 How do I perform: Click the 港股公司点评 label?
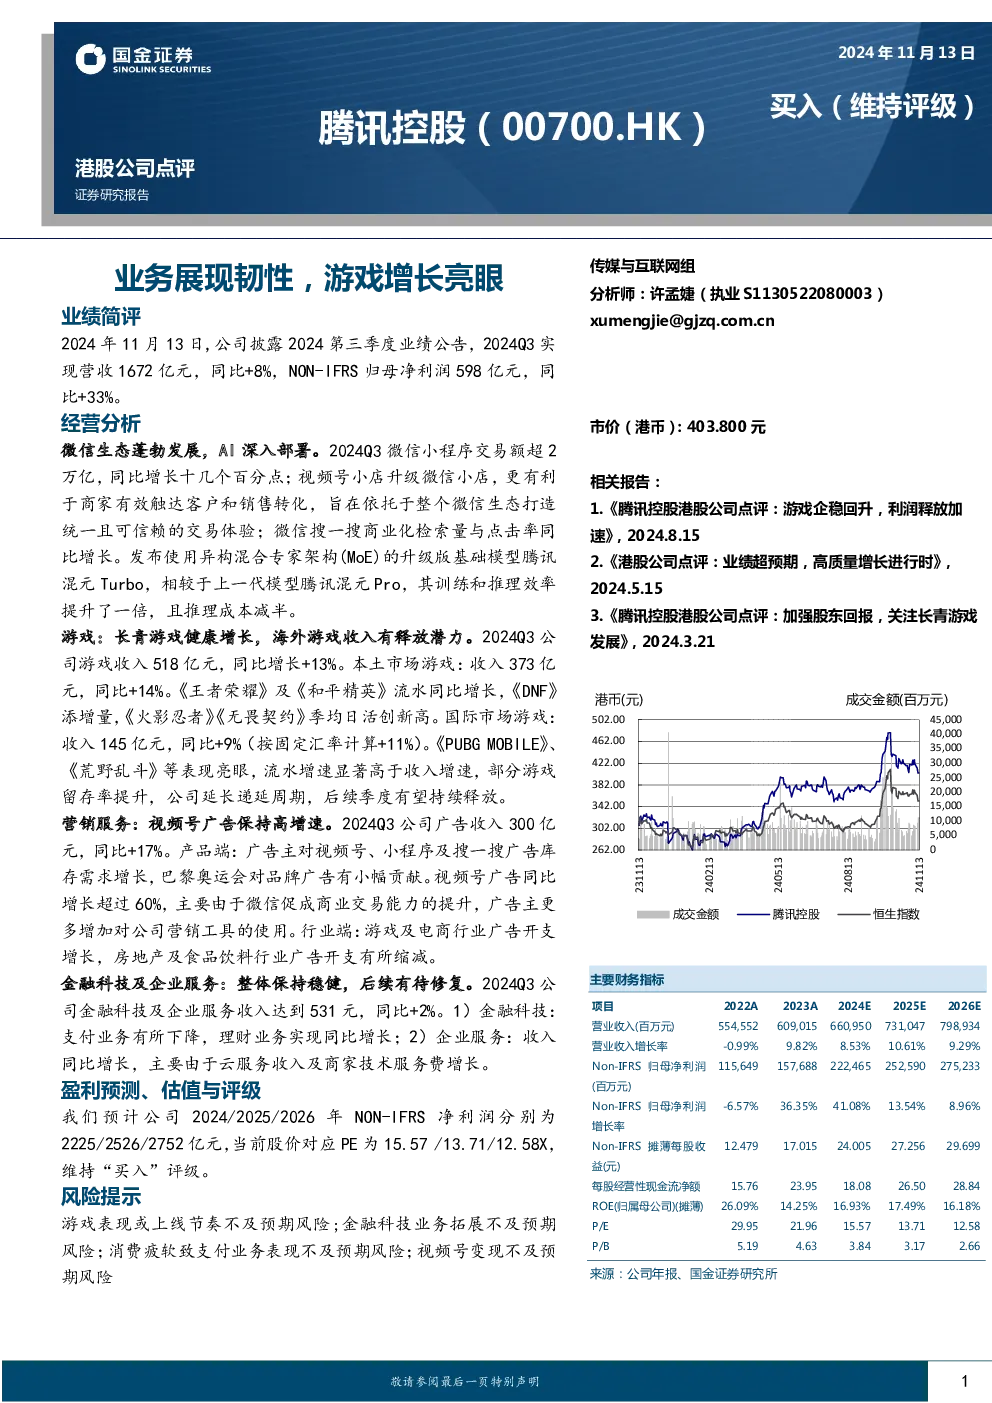(135, 168)
